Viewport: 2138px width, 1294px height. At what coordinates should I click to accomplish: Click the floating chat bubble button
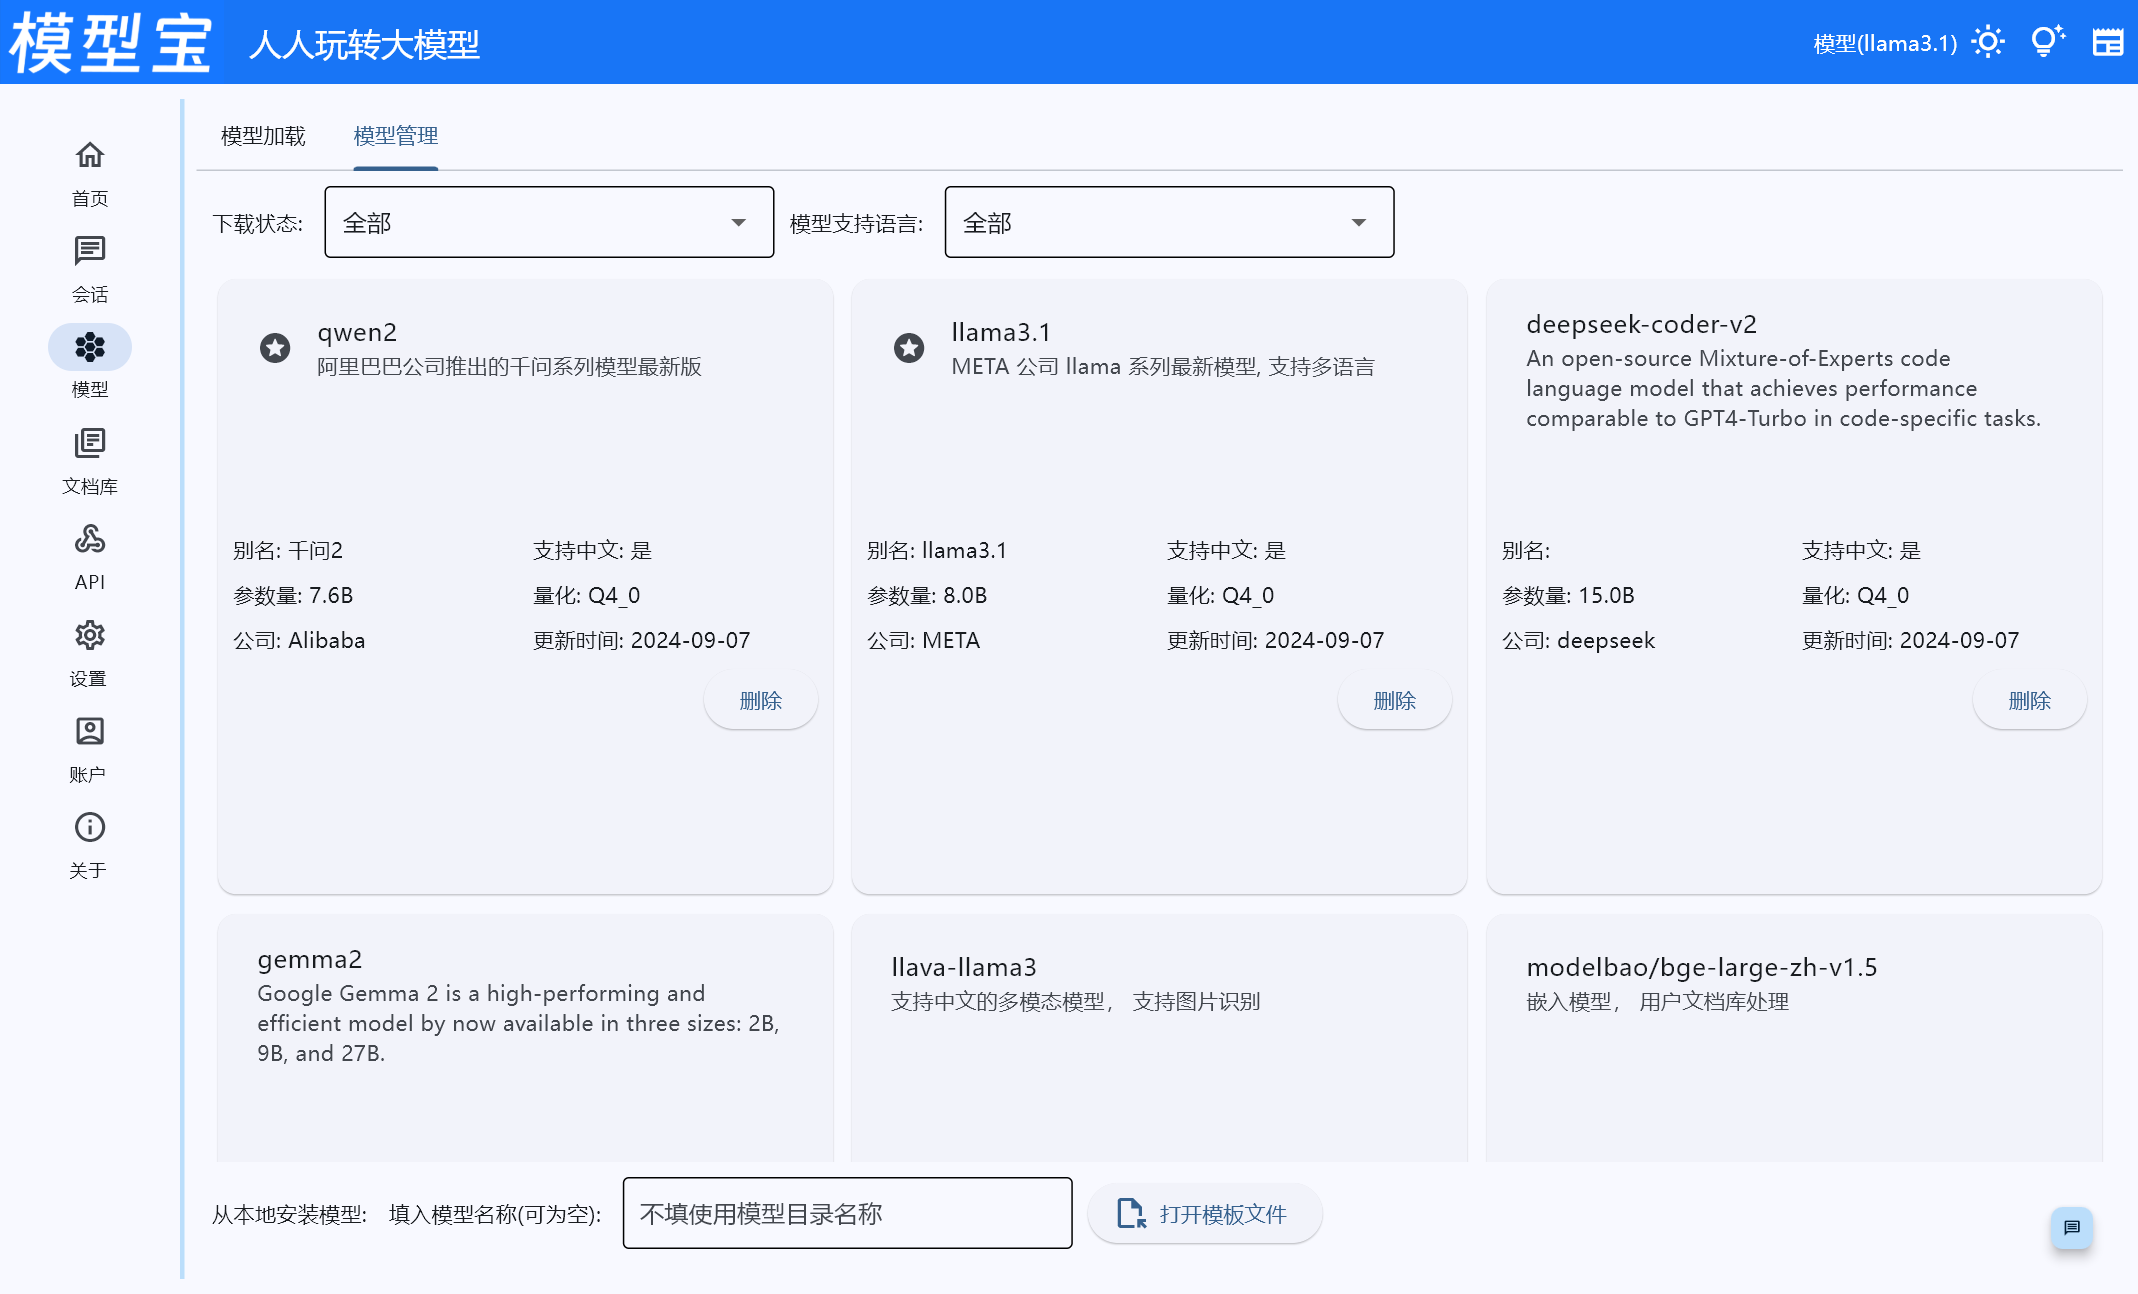(x=2071, y=1227)
